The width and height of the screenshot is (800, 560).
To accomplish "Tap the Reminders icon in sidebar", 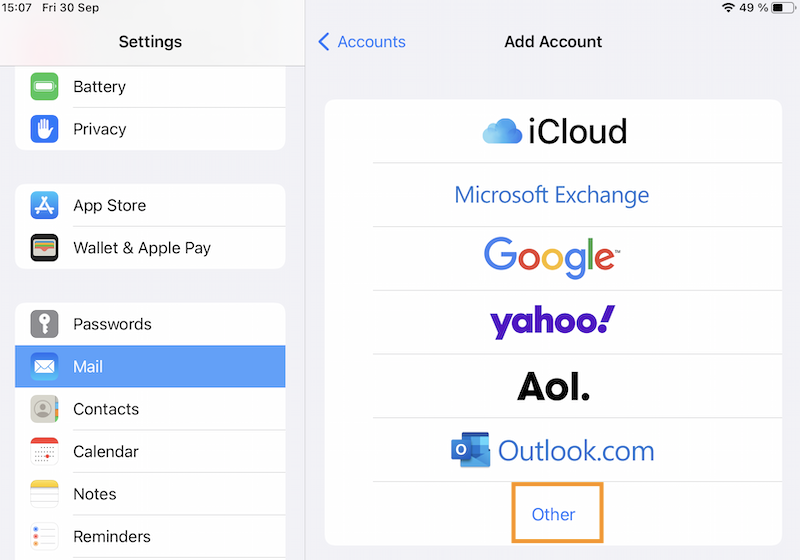I will 45,536.
